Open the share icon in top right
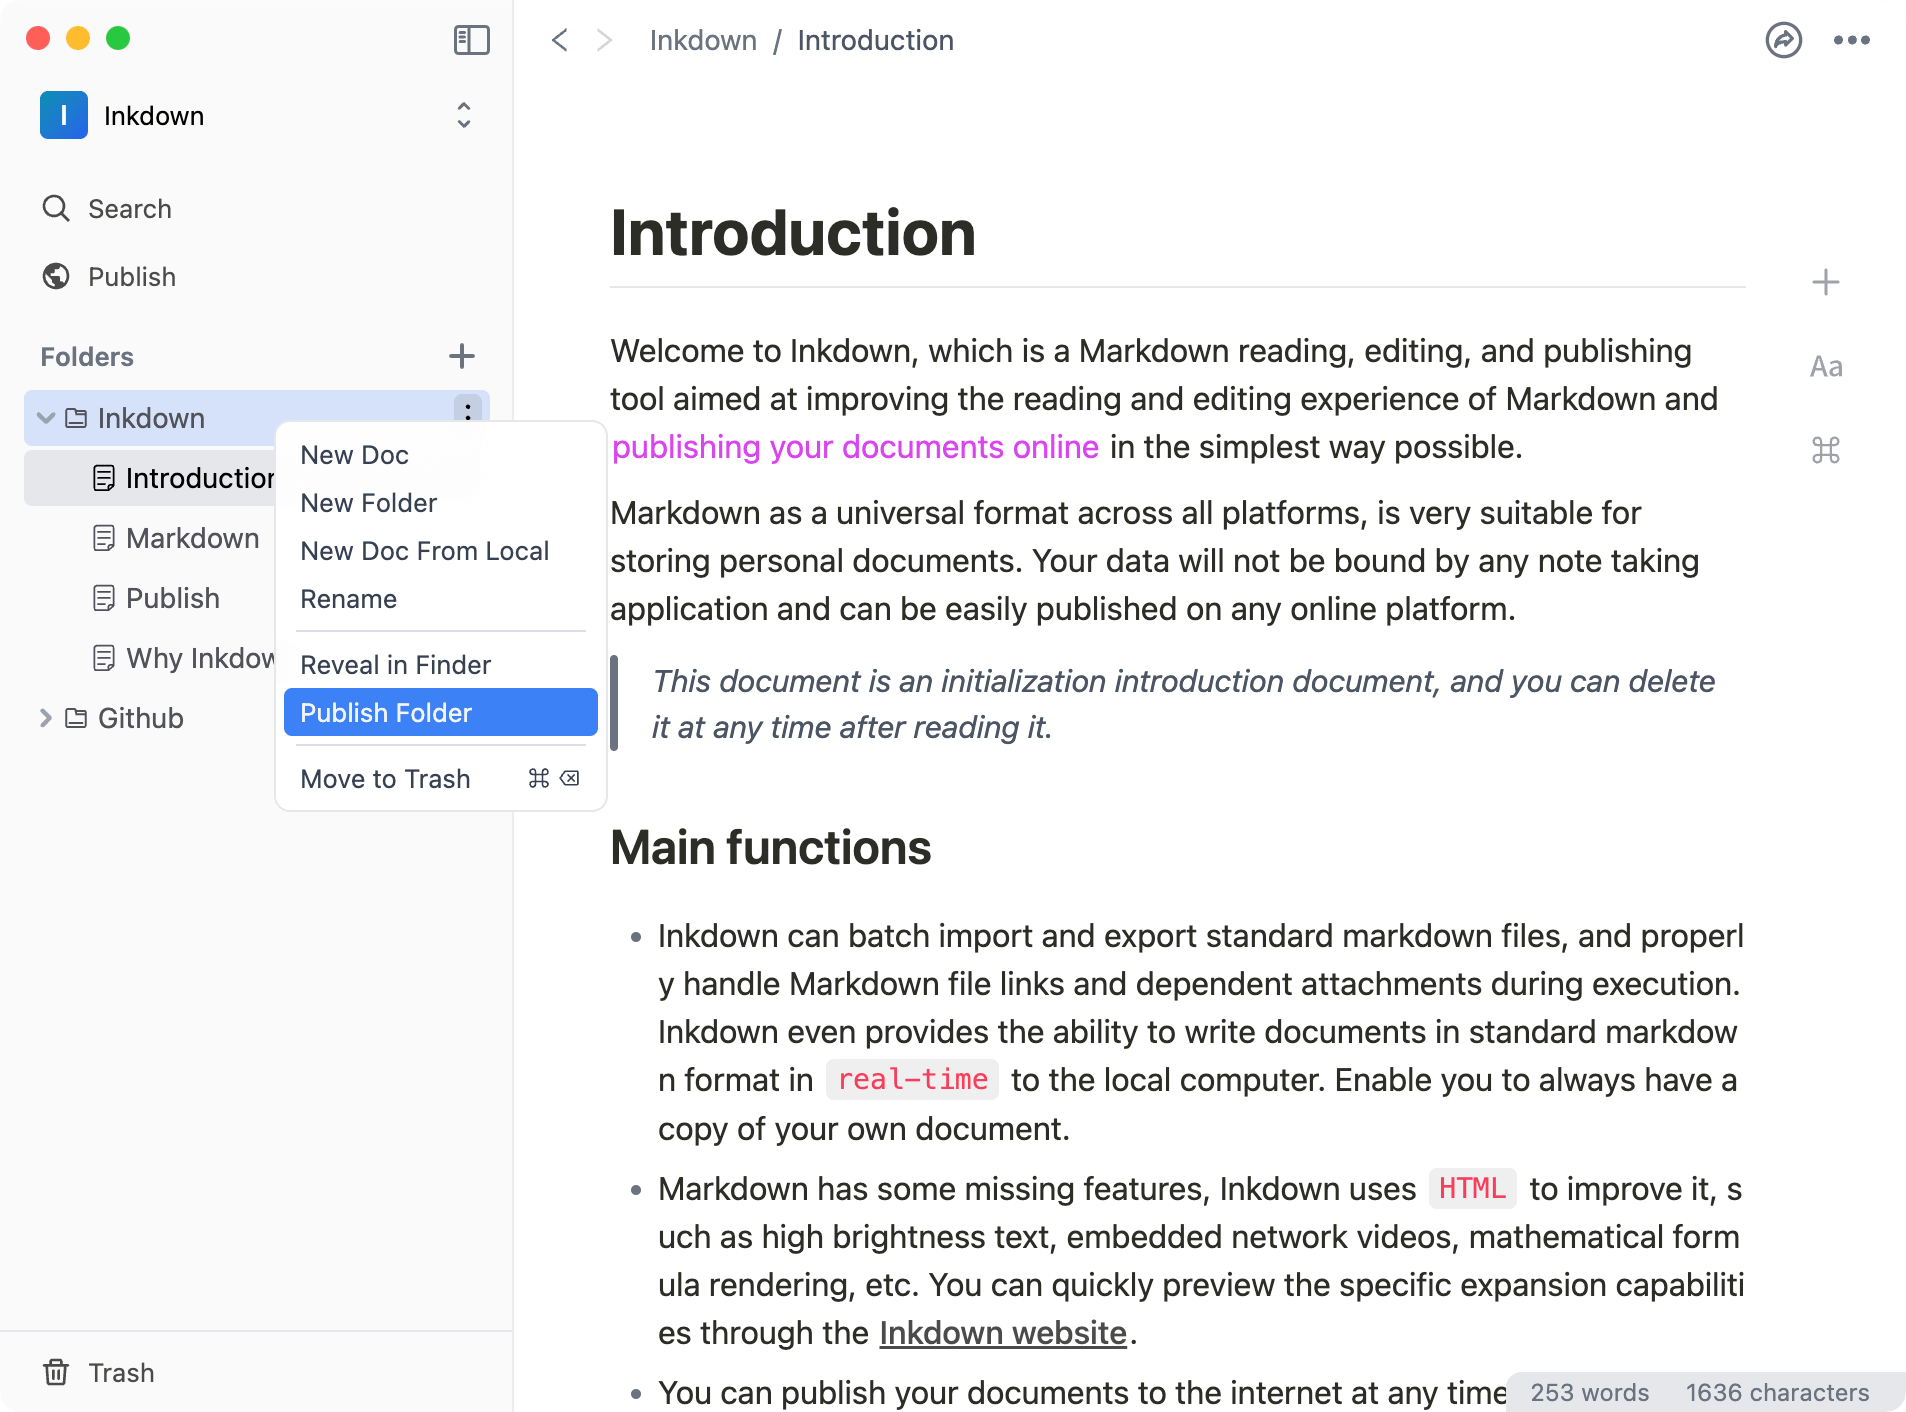Image resolution: width=1906 pixels, height=1412 pixels. point(1785,40)
